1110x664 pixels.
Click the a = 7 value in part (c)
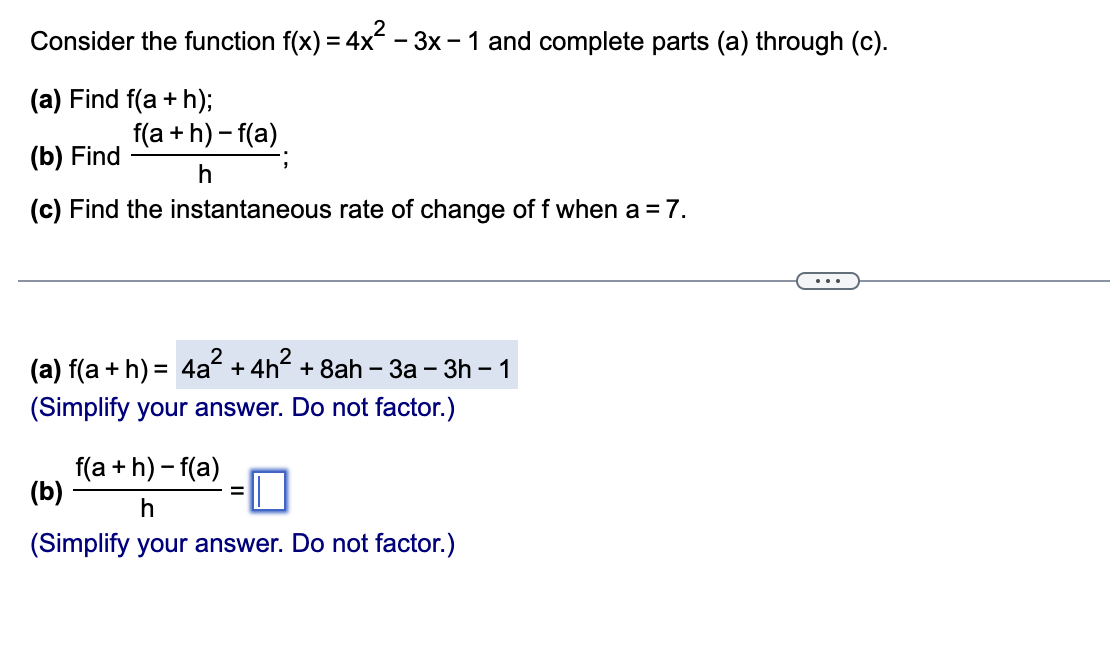coord(653,209)
